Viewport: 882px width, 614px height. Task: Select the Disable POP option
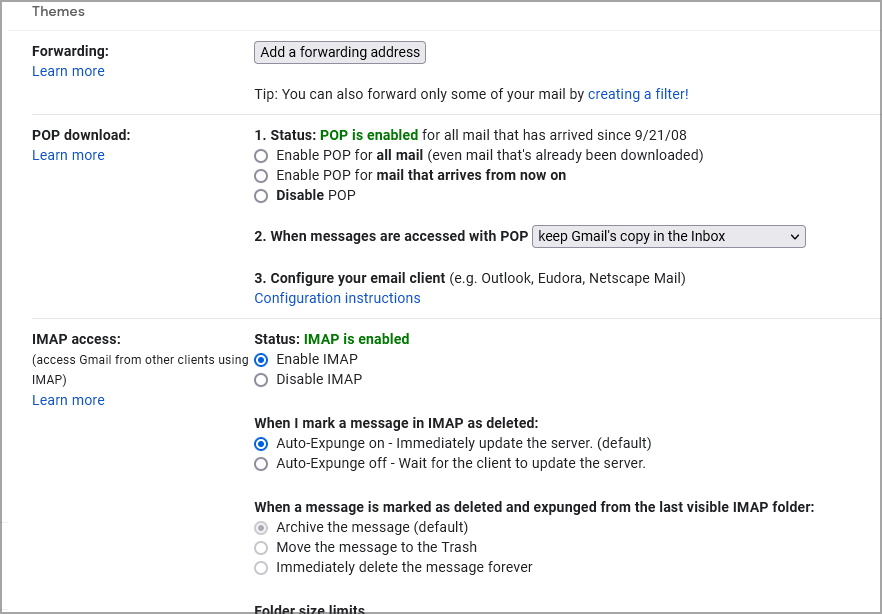[261, 196]
